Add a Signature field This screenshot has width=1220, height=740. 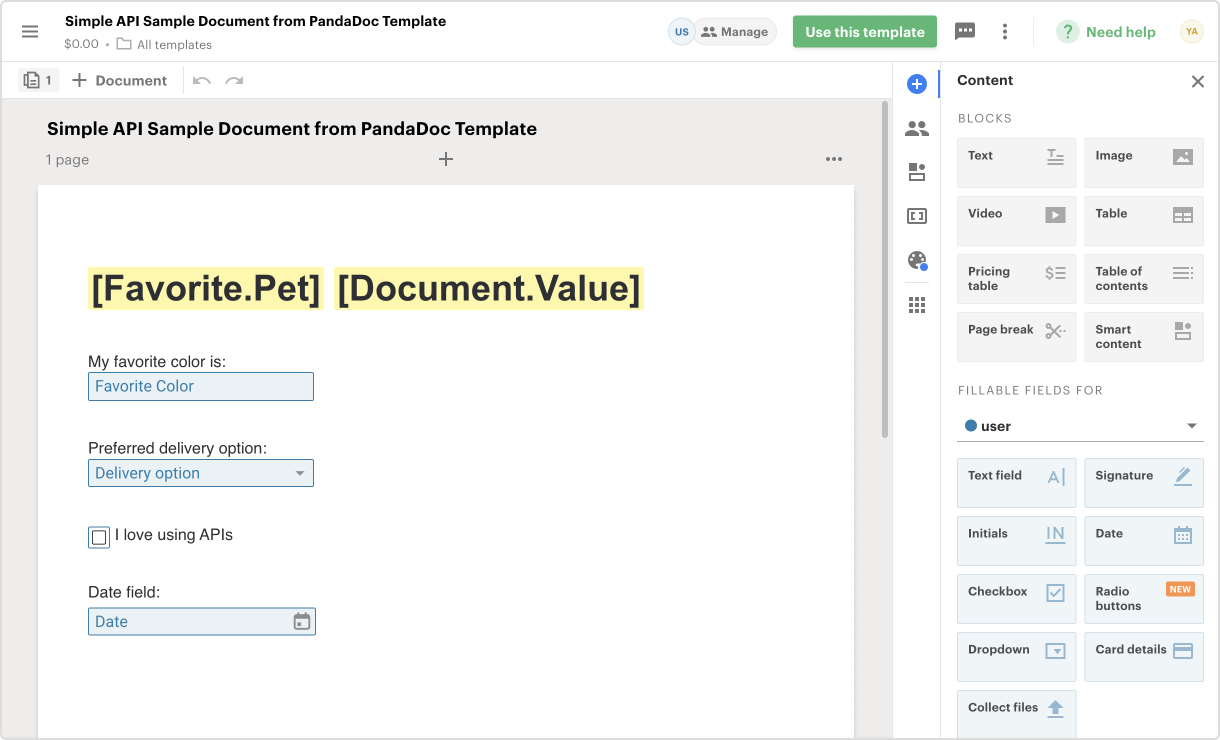click(x=1144, y=483)
